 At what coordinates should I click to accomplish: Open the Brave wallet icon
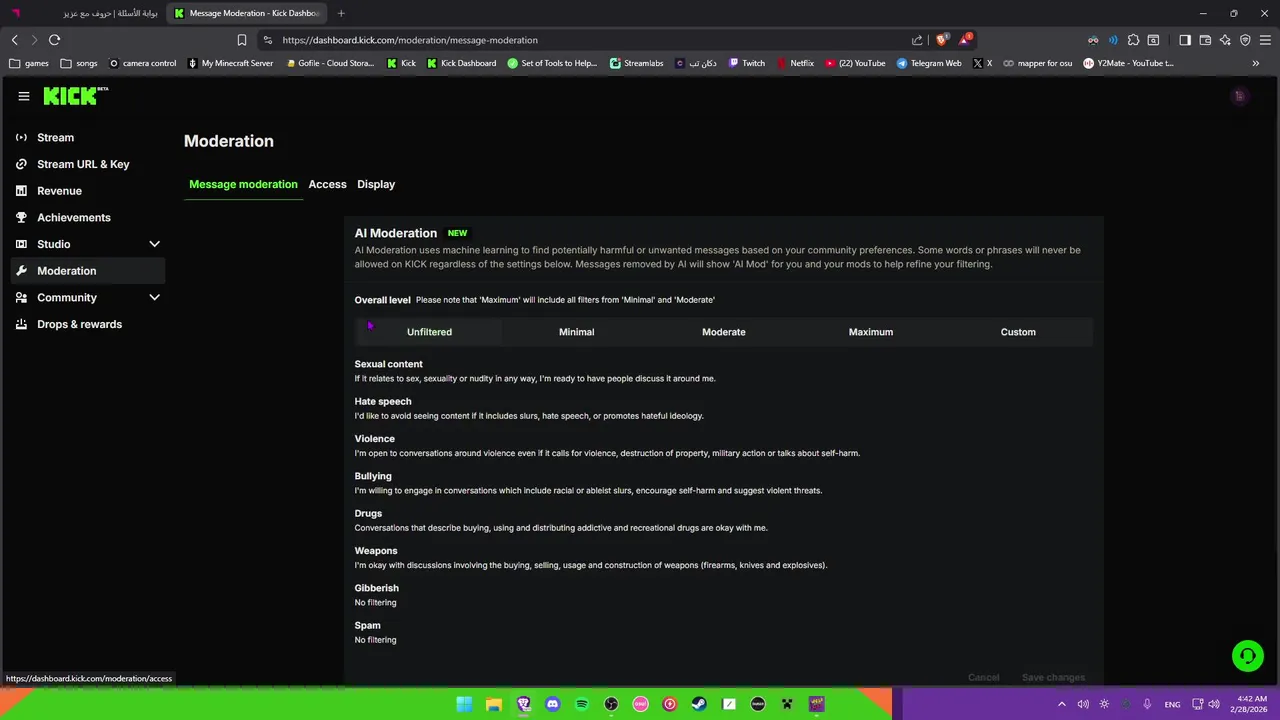(1205, 40)
